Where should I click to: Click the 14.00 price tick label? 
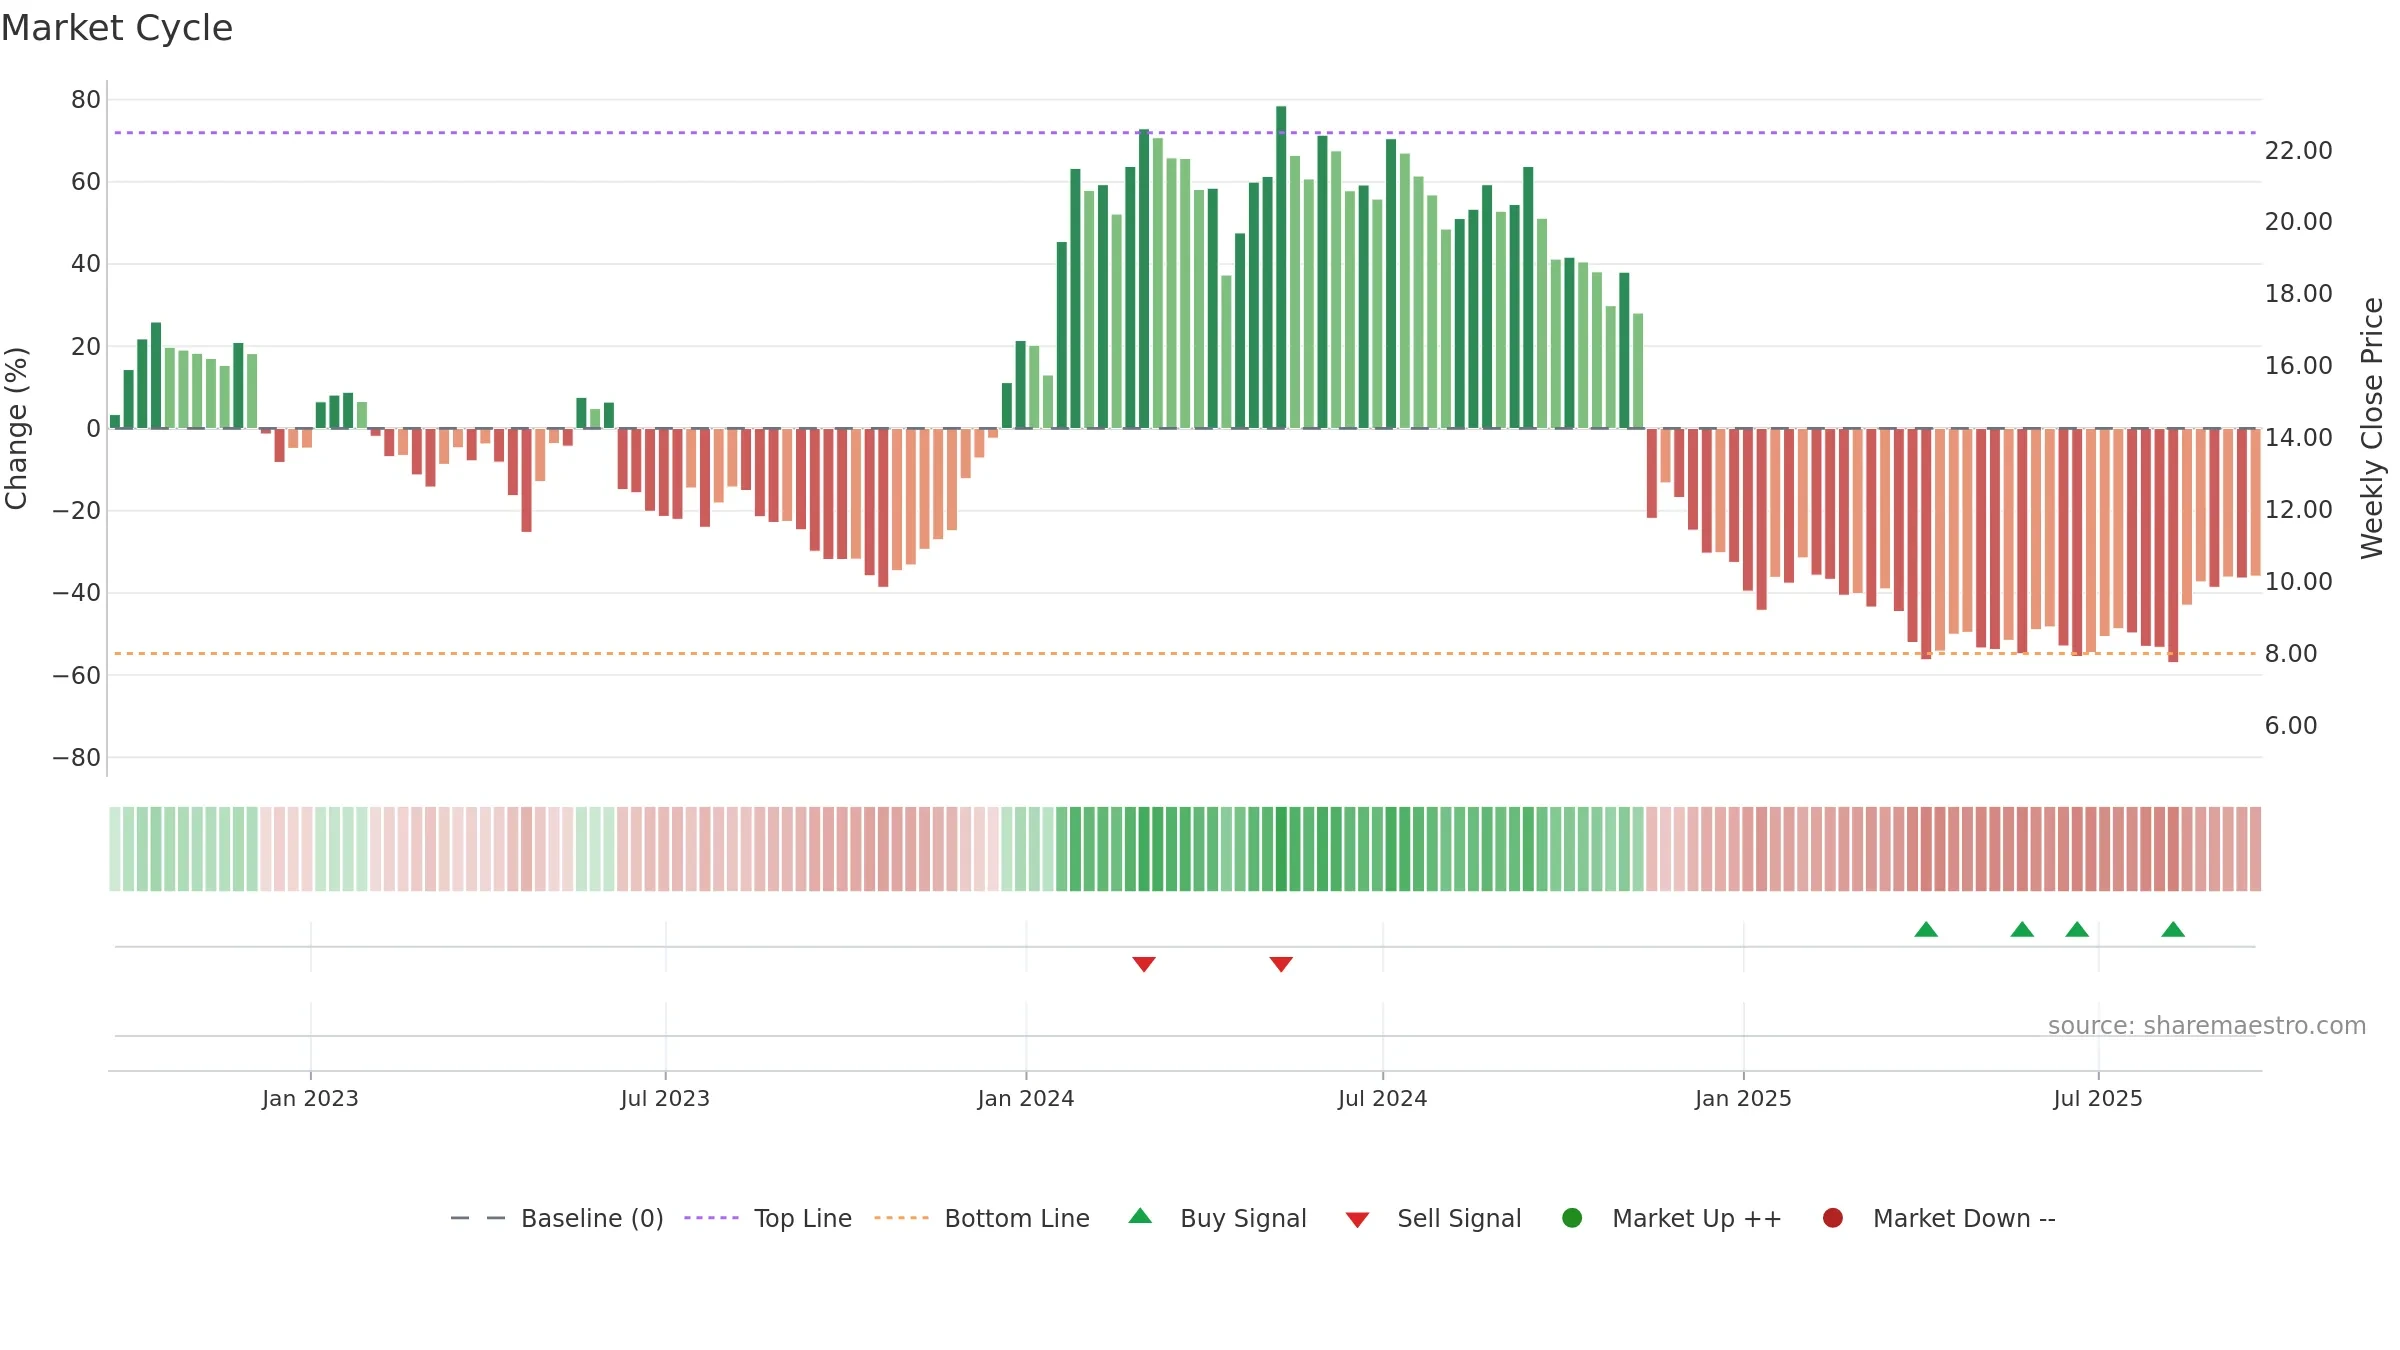tap(2298, 437)
